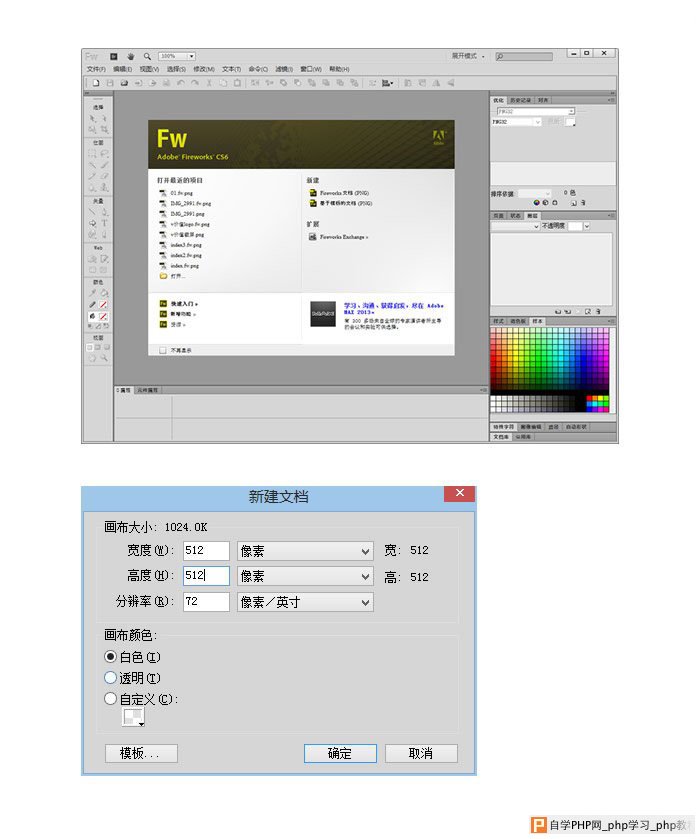Open the Help (H) menu

click(x=339, y=69)
